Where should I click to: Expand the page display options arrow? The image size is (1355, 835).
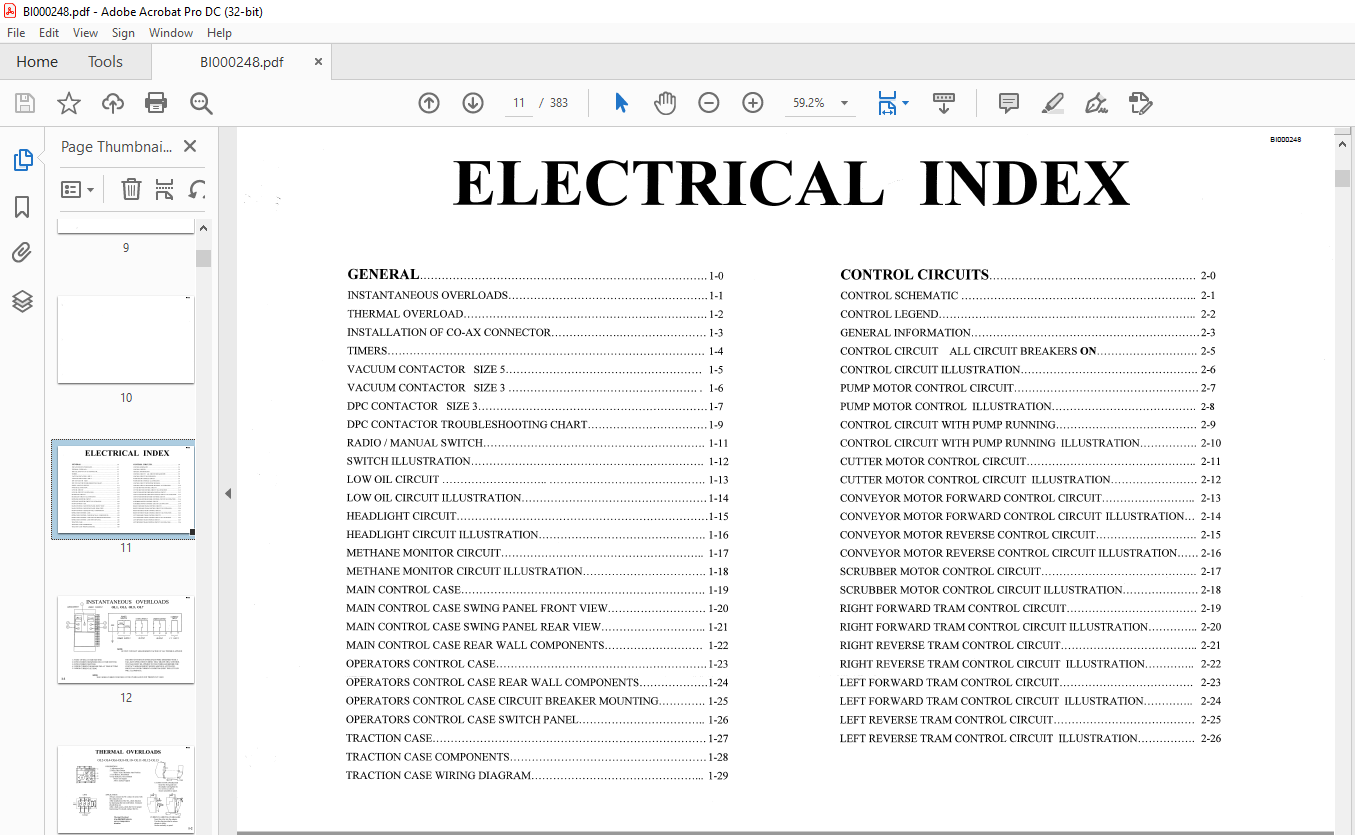[906, 103]
